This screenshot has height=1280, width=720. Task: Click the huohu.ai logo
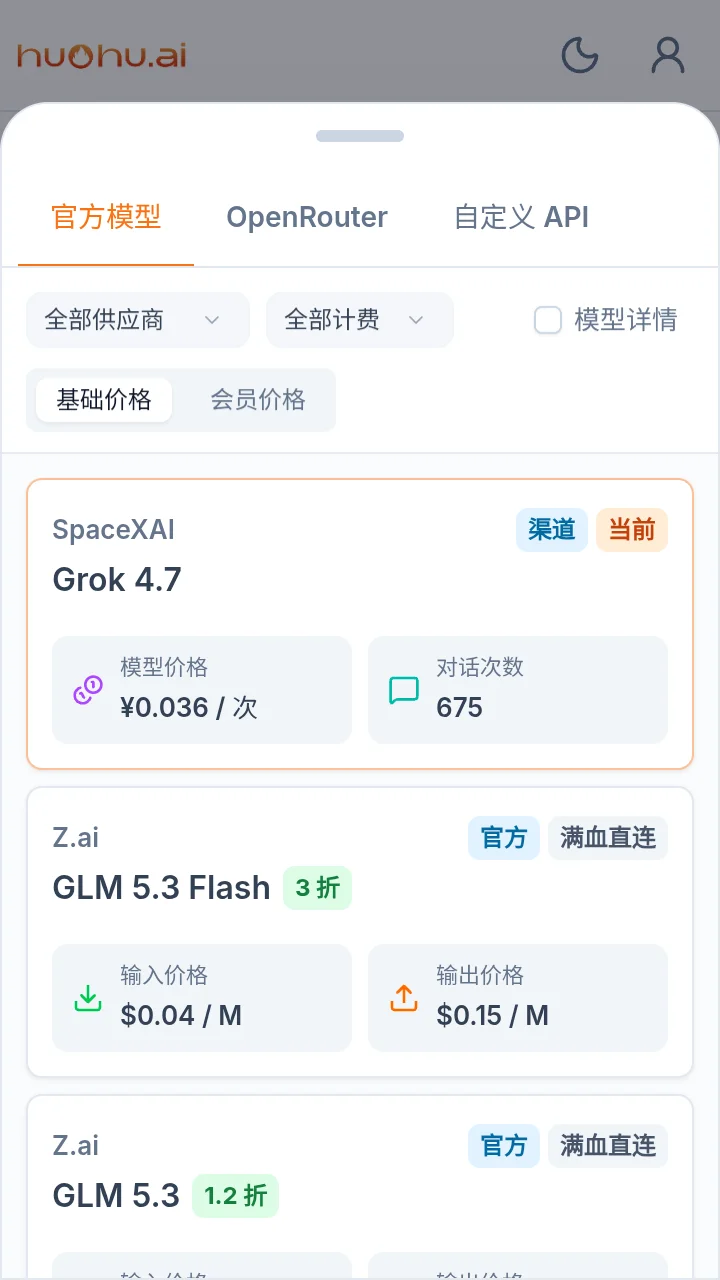click(102, 56)
